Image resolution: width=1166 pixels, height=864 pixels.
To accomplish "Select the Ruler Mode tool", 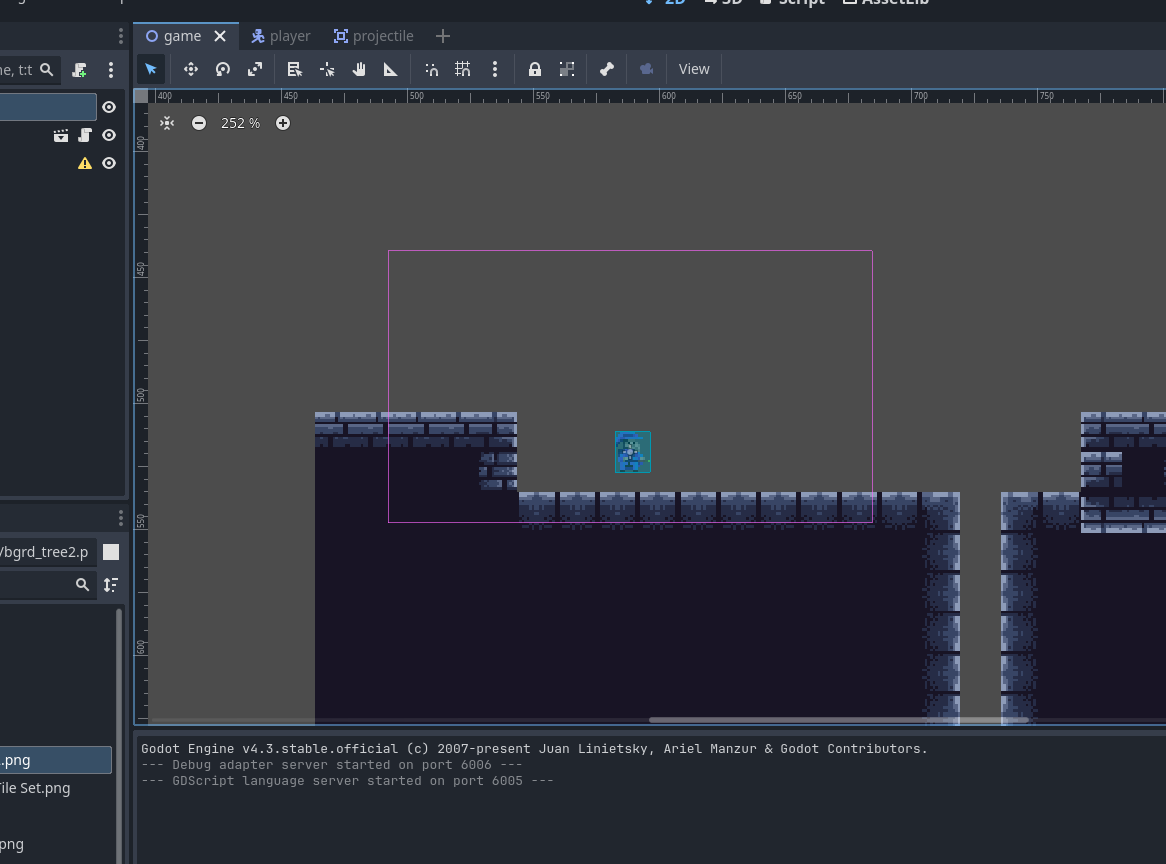I will tap(391, 69).
